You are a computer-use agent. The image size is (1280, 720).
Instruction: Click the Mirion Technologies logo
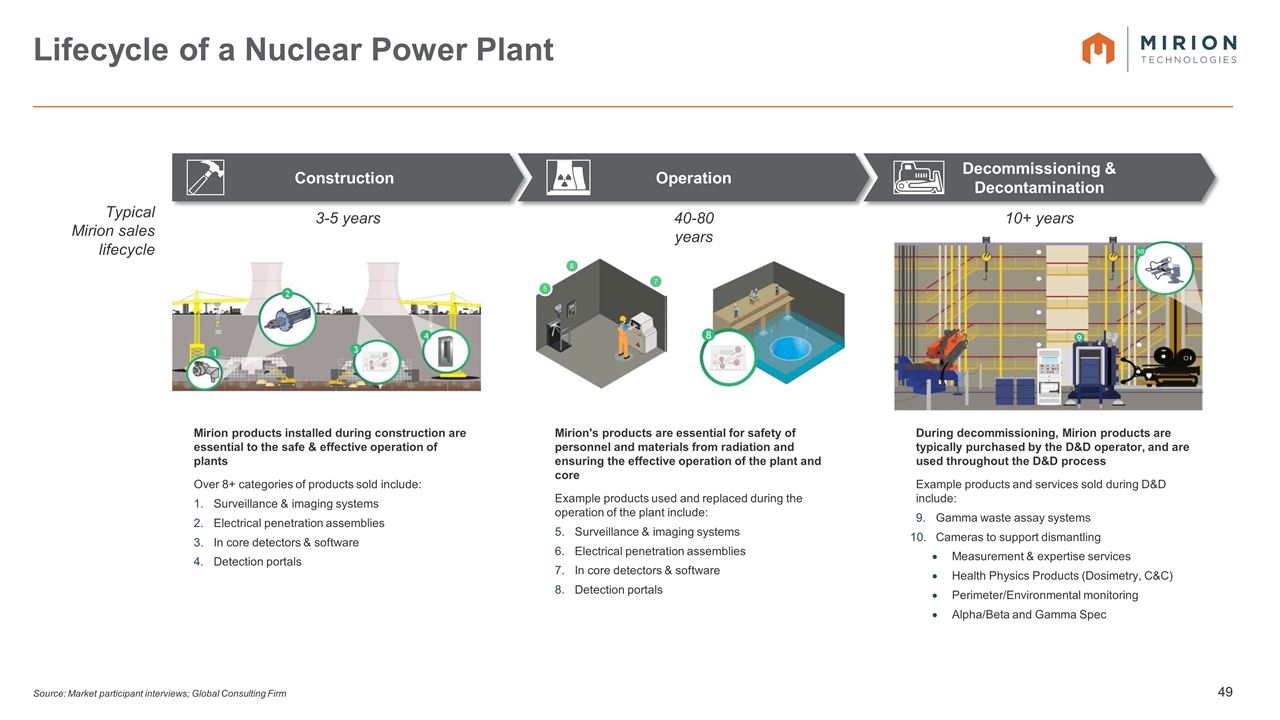point(1159,48)
